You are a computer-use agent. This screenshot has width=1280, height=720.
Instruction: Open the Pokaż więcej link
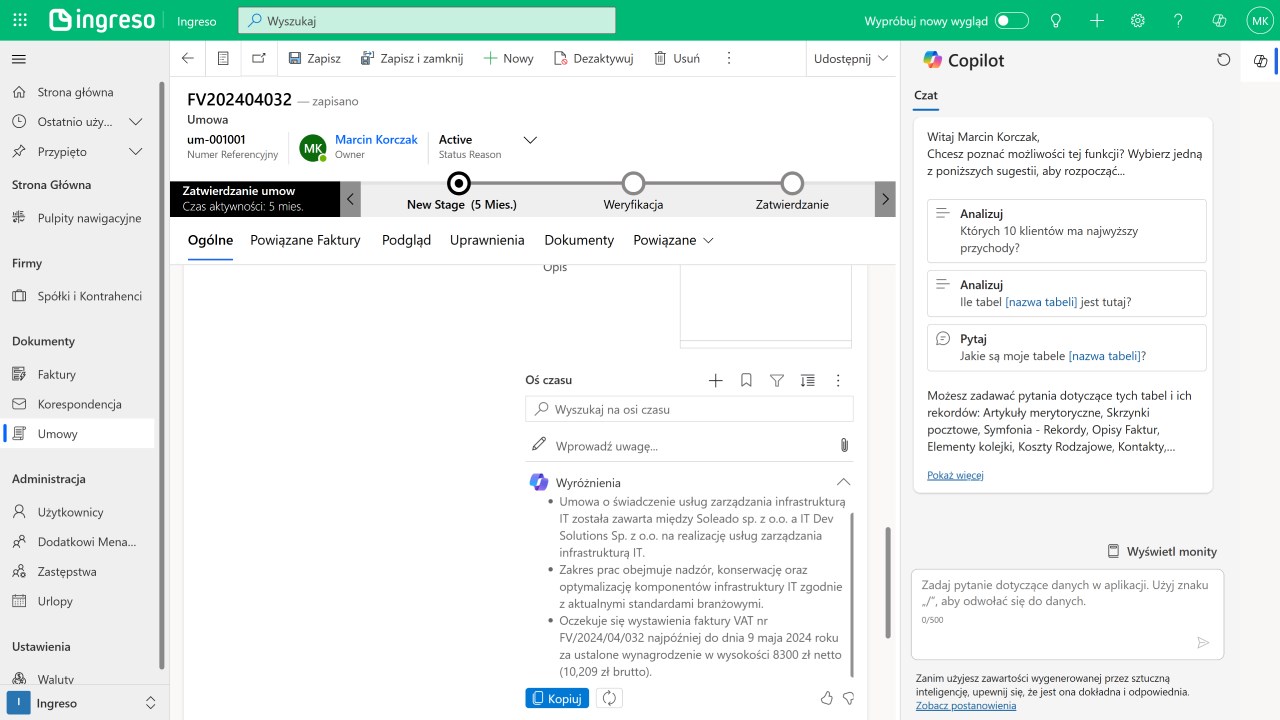pyautogui.click(x=955, y=475)
